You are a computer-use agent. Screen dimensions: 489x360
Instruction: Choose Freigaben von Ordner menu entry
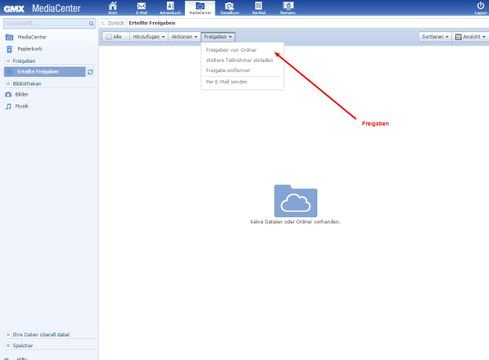(x=231, y=50)
